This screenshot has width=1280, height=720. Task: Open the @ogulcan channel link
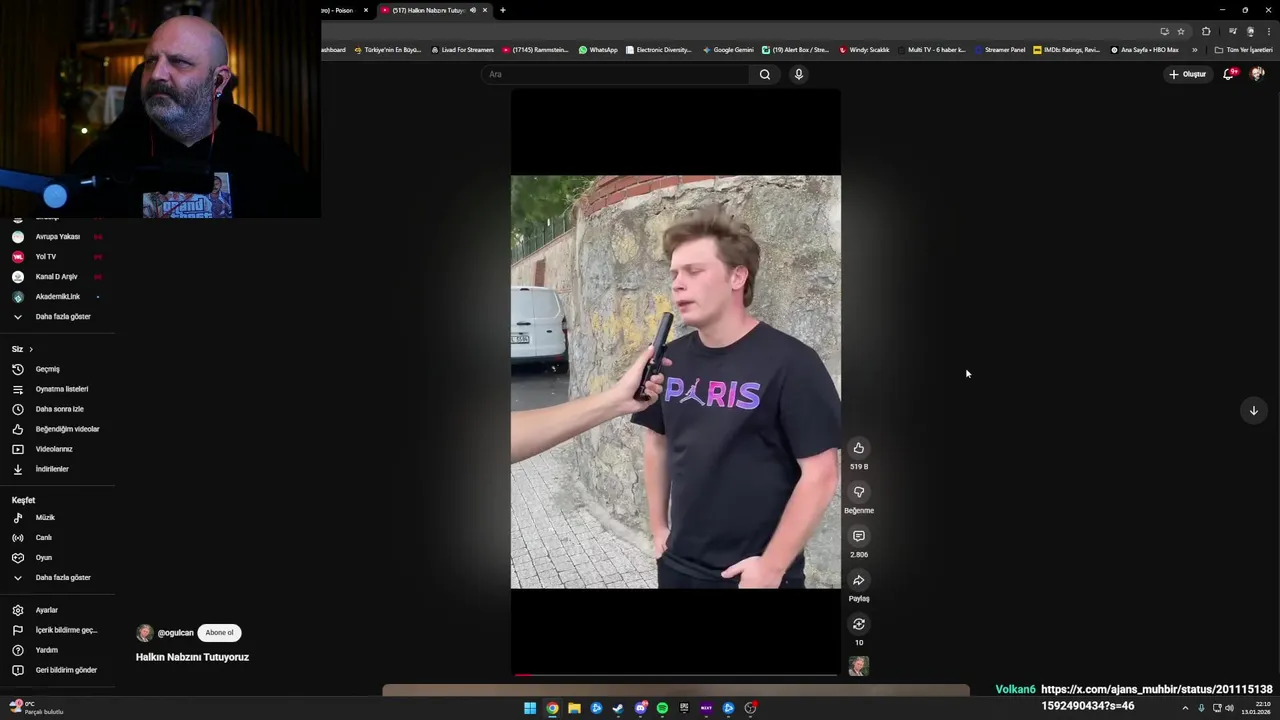coord(175,633)
